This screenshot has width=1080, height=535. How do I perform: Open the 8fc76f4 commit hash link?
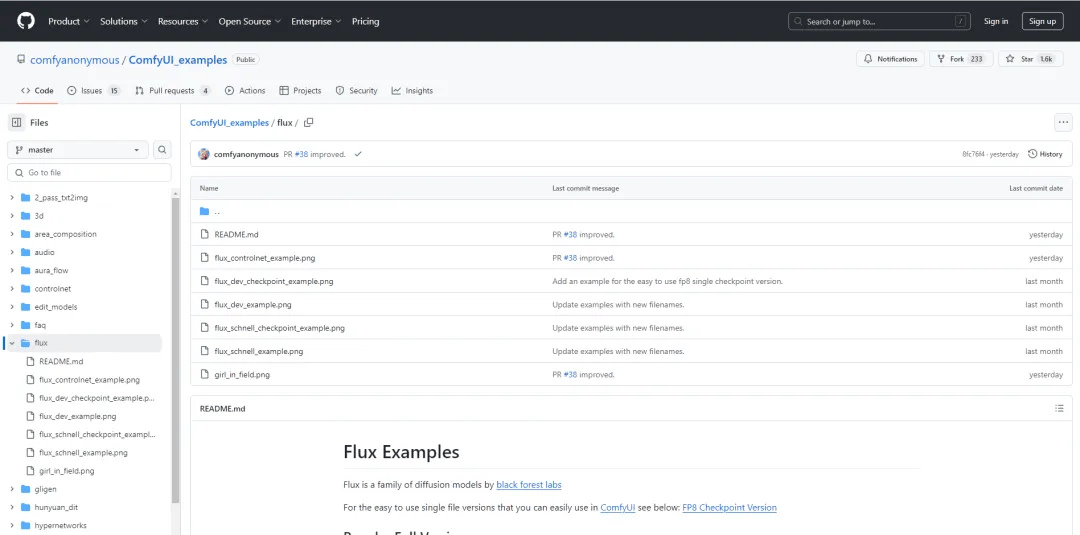(x=973, y=154)
